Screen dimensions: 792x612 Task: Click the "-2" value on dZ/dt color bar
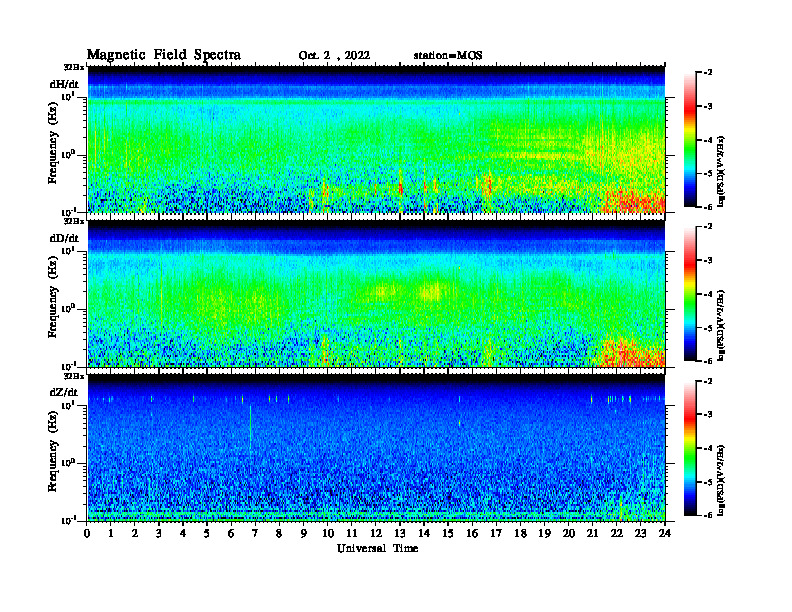(708, 381)
